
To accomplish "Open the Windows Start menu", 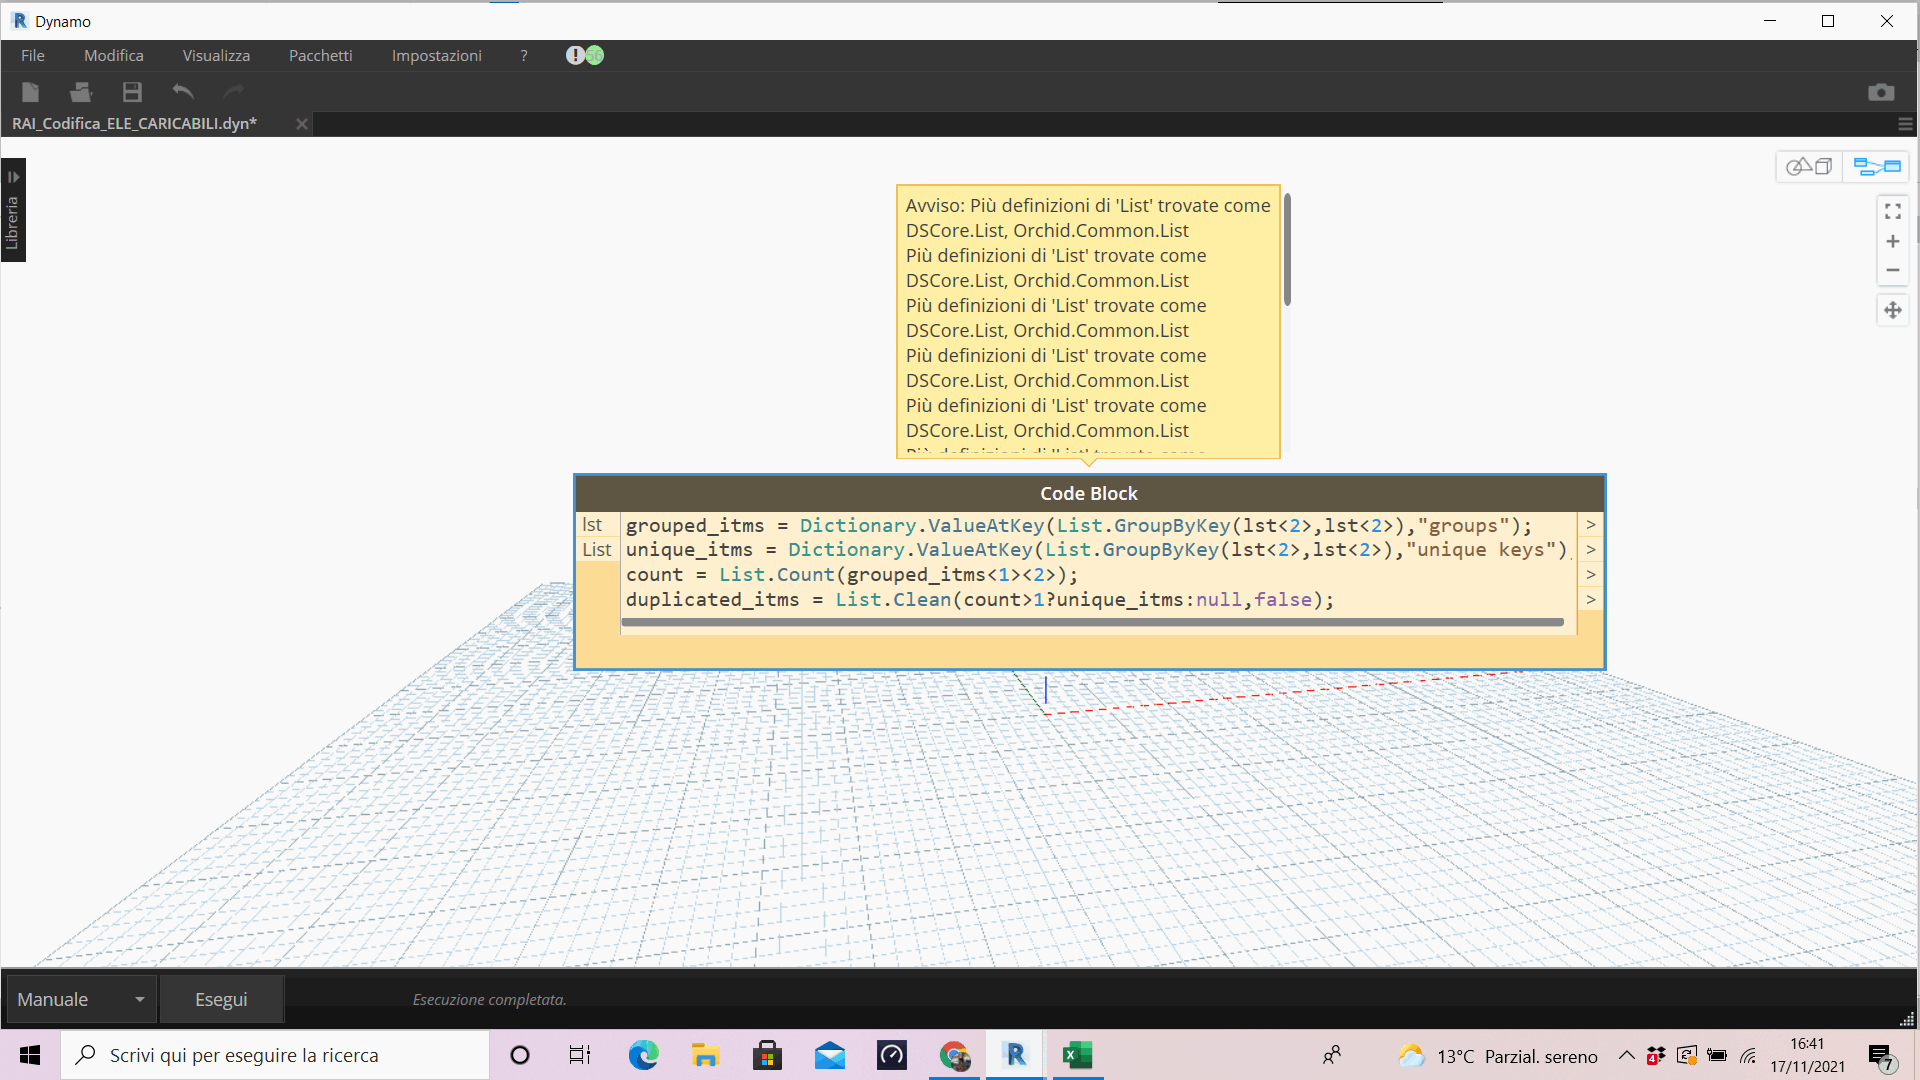I will [x=30, y=1055].
